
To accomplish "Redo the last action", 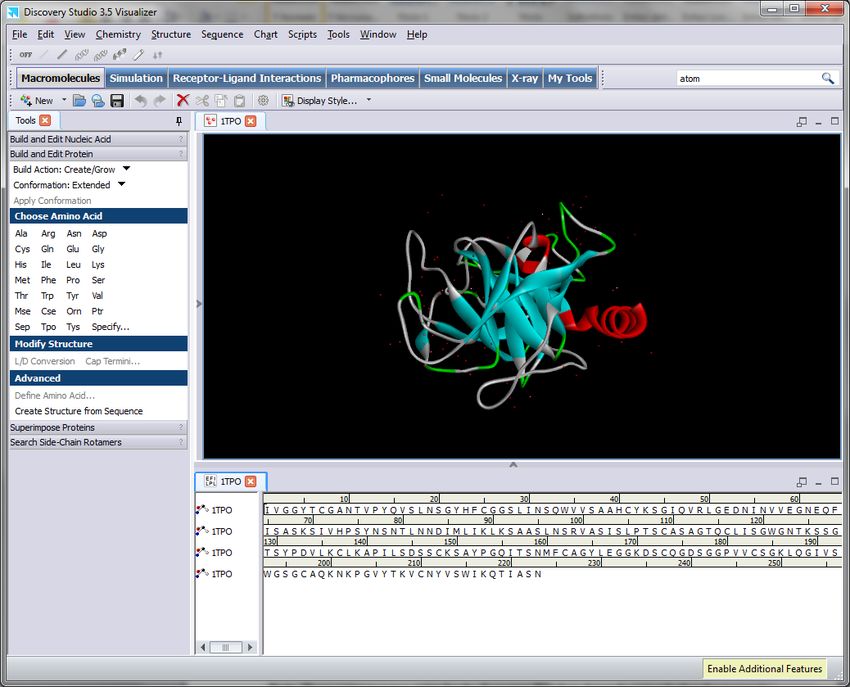I will pos(160,101).
